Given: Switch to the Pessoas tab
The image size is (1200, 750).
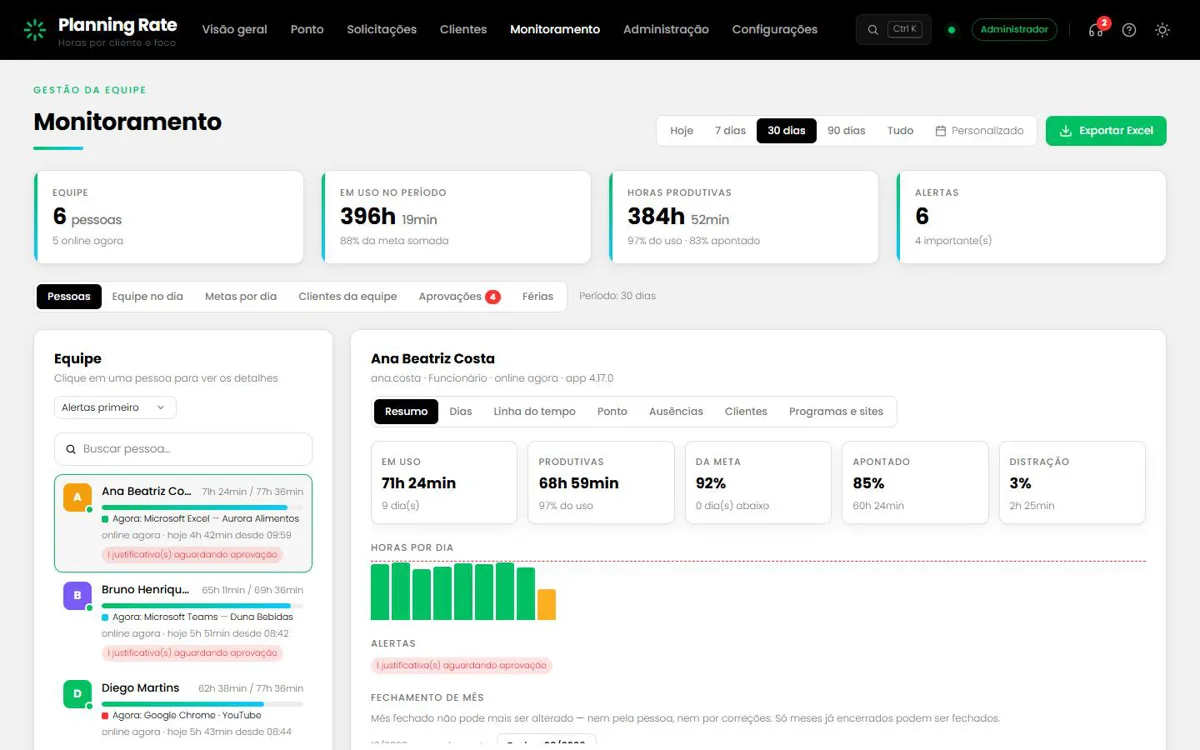Looking at the screenshot, I should [x=69, y=296].
